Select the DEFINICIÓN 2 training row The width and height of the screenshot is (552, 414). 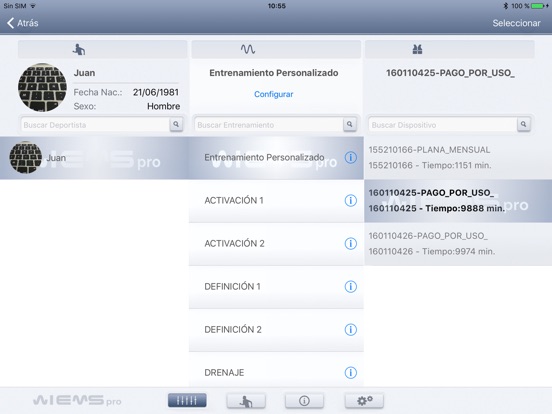276,330
